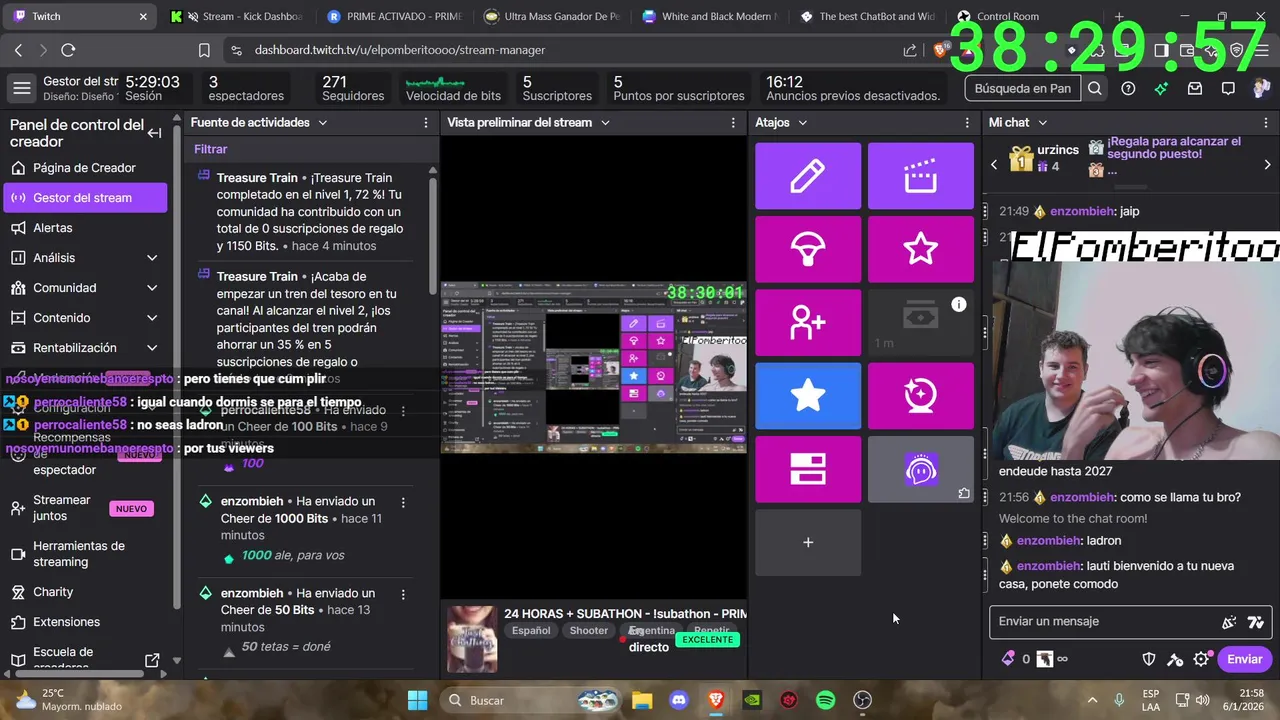Click the search magnifier button in header

(1095, 88)
